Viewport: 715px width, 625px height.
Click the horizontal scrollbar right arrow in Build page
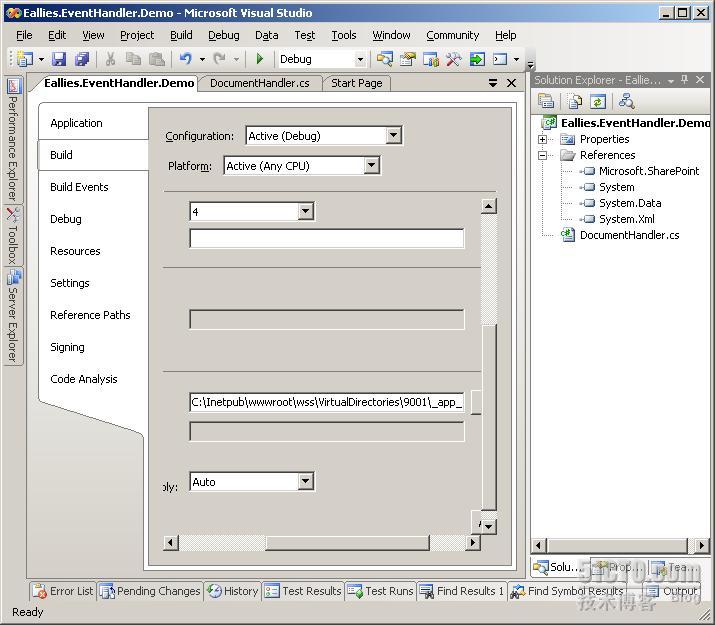pyautogui.click(x=473, y=542)
